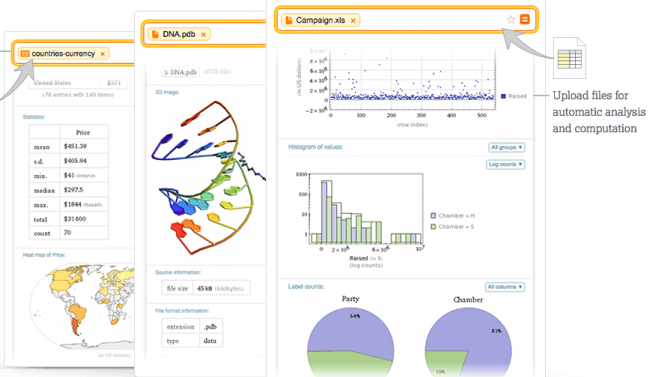Screen dimensions: 659x377
Task: Click the Source information heading
Action: coord(178,272)
